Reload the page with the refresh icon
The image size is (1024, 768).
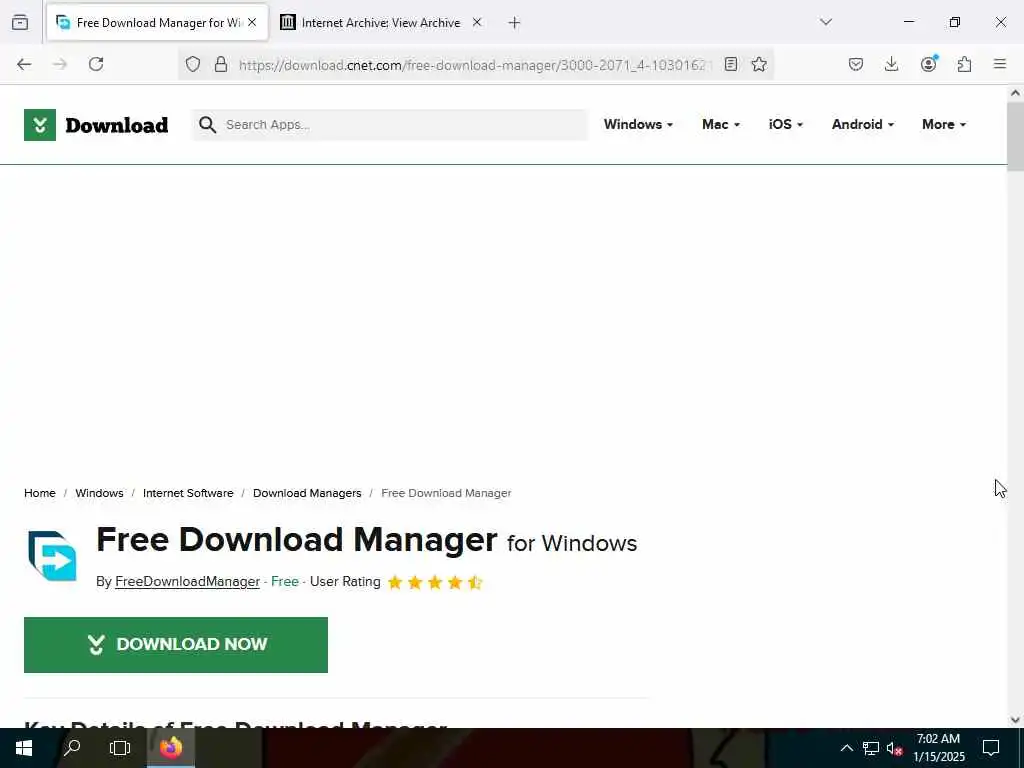click(96, 64)
